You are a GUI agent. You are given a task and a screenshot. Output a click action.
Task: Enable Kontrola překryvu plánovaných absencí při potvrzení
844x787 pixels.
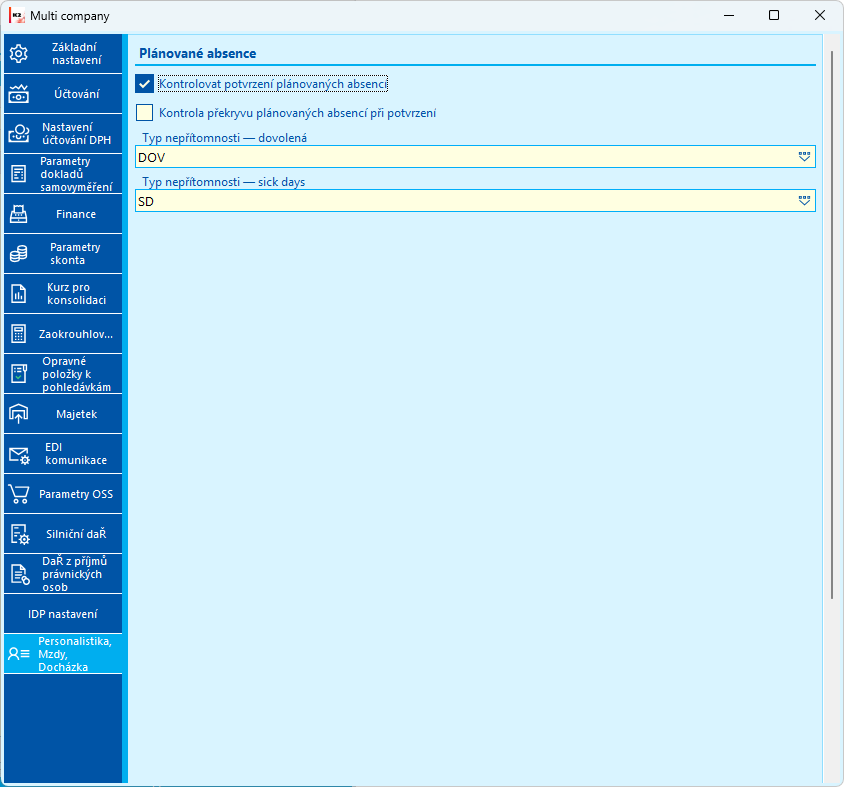(144, 113)
